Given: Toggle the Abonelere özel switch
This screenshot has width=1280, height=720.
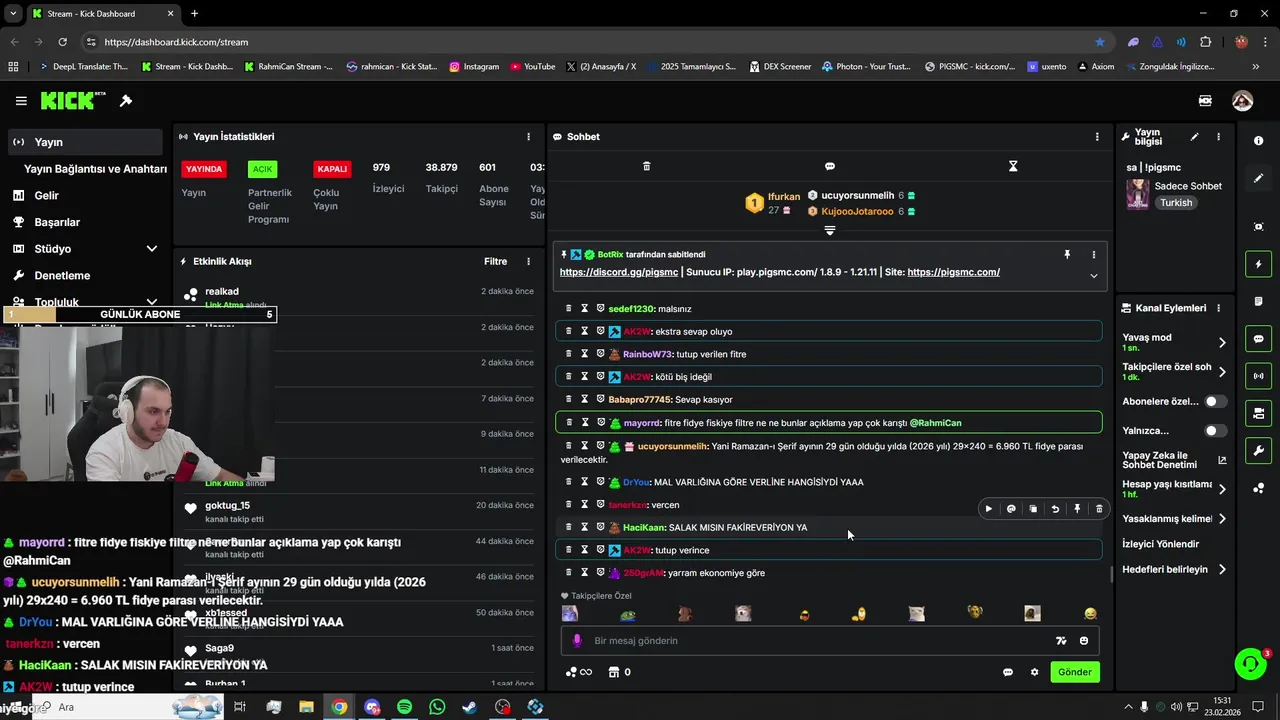Looking at the screenshot, I should 1215,401.
